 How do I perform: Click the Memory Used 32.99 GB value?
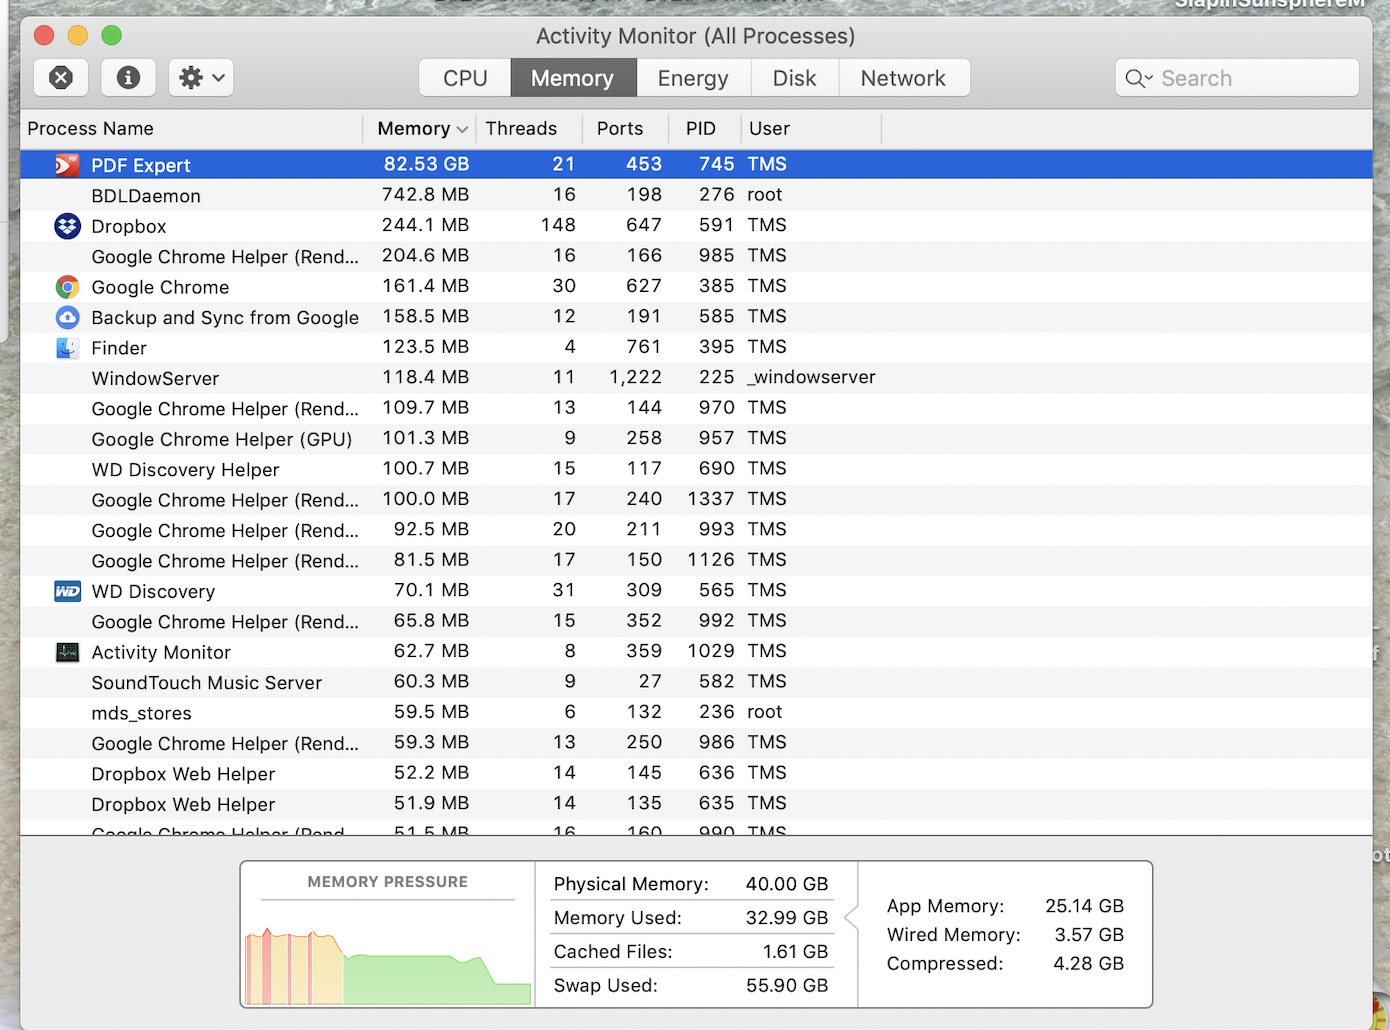786,918
